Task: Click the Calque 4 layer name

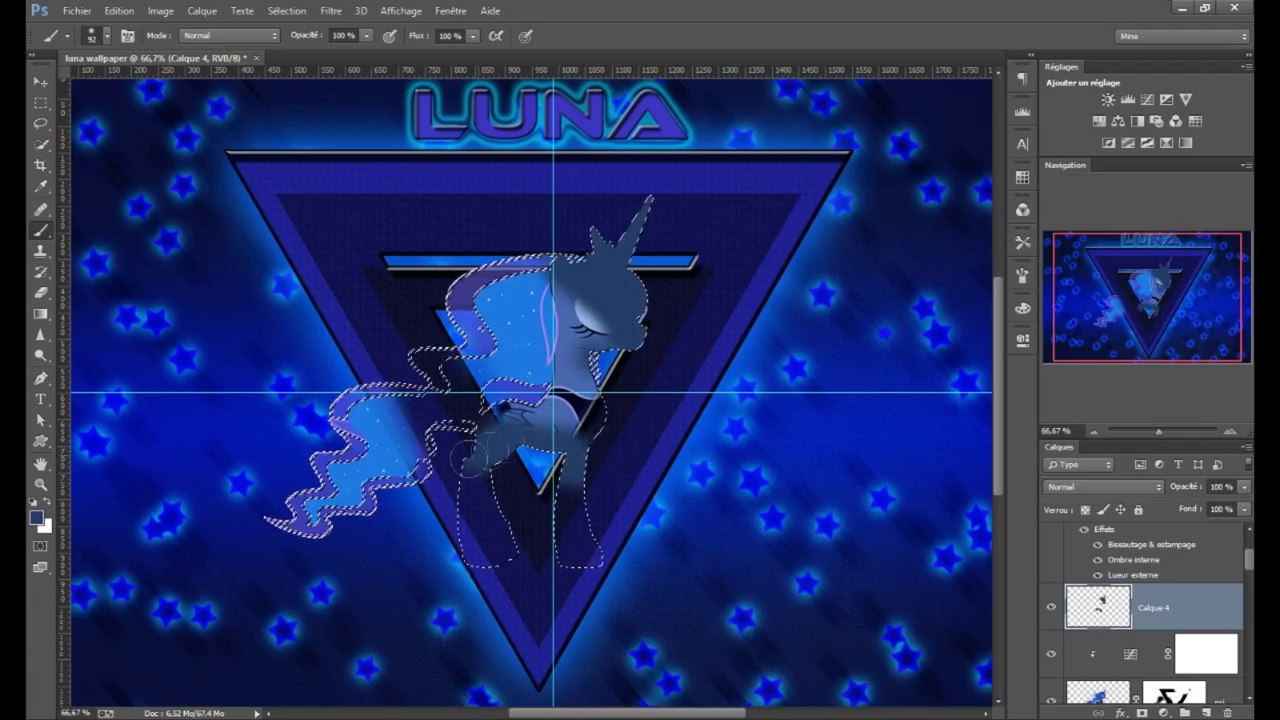Action: [x=1153, y=608]
